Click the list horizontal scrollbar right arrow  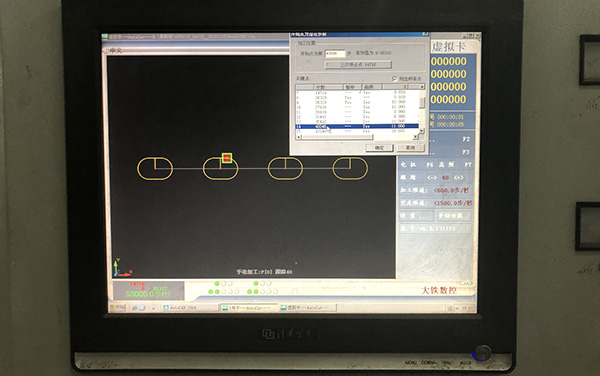(x=416, y=137)
